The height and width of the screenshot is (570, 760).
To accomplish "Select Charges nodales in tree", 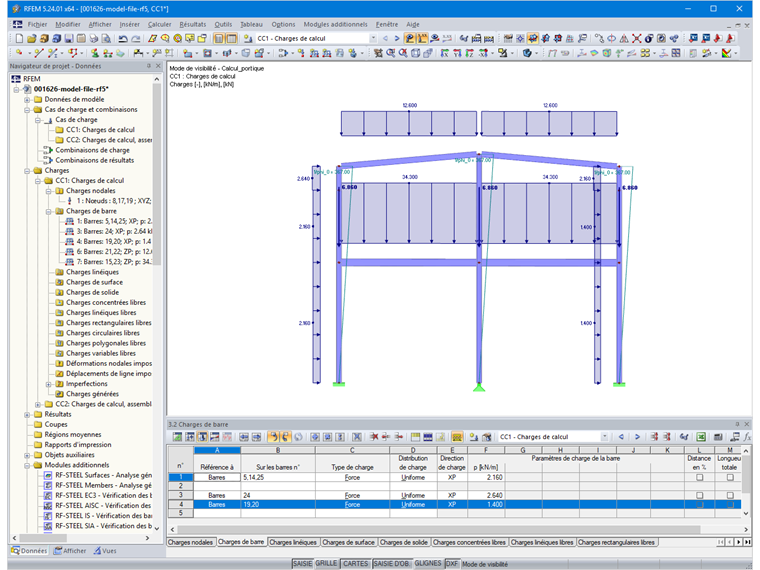I will [x=91, y=191].
